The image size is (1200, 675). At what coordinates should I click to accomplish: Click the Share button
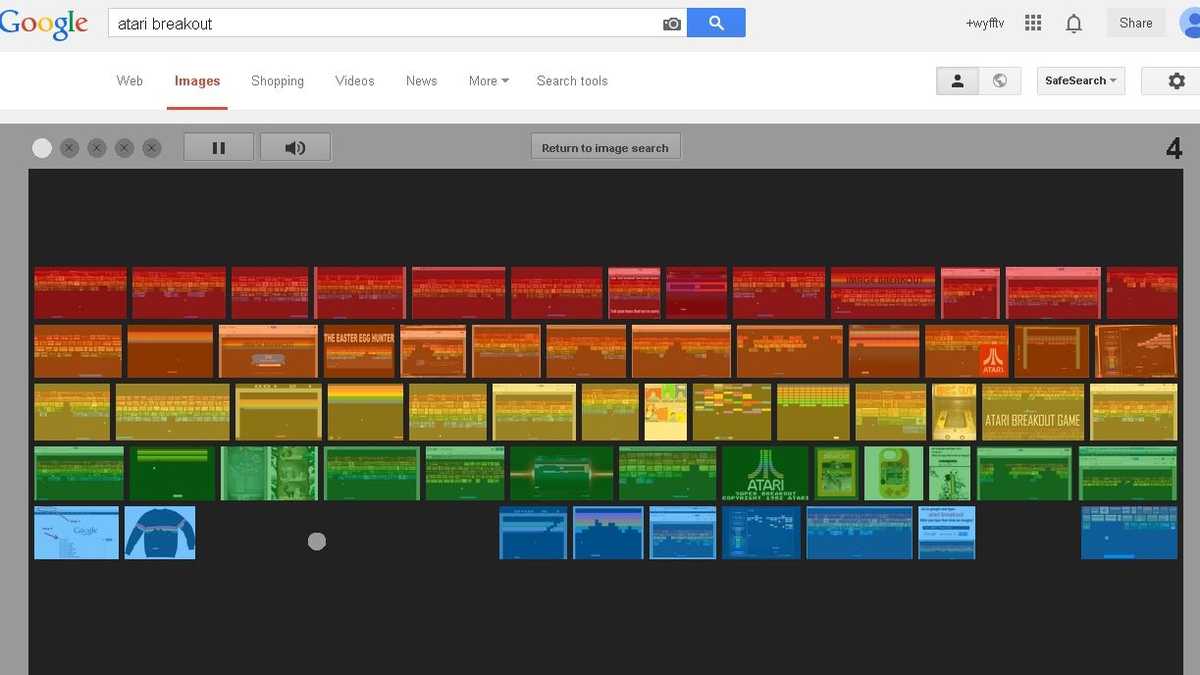coord(1135,22)
